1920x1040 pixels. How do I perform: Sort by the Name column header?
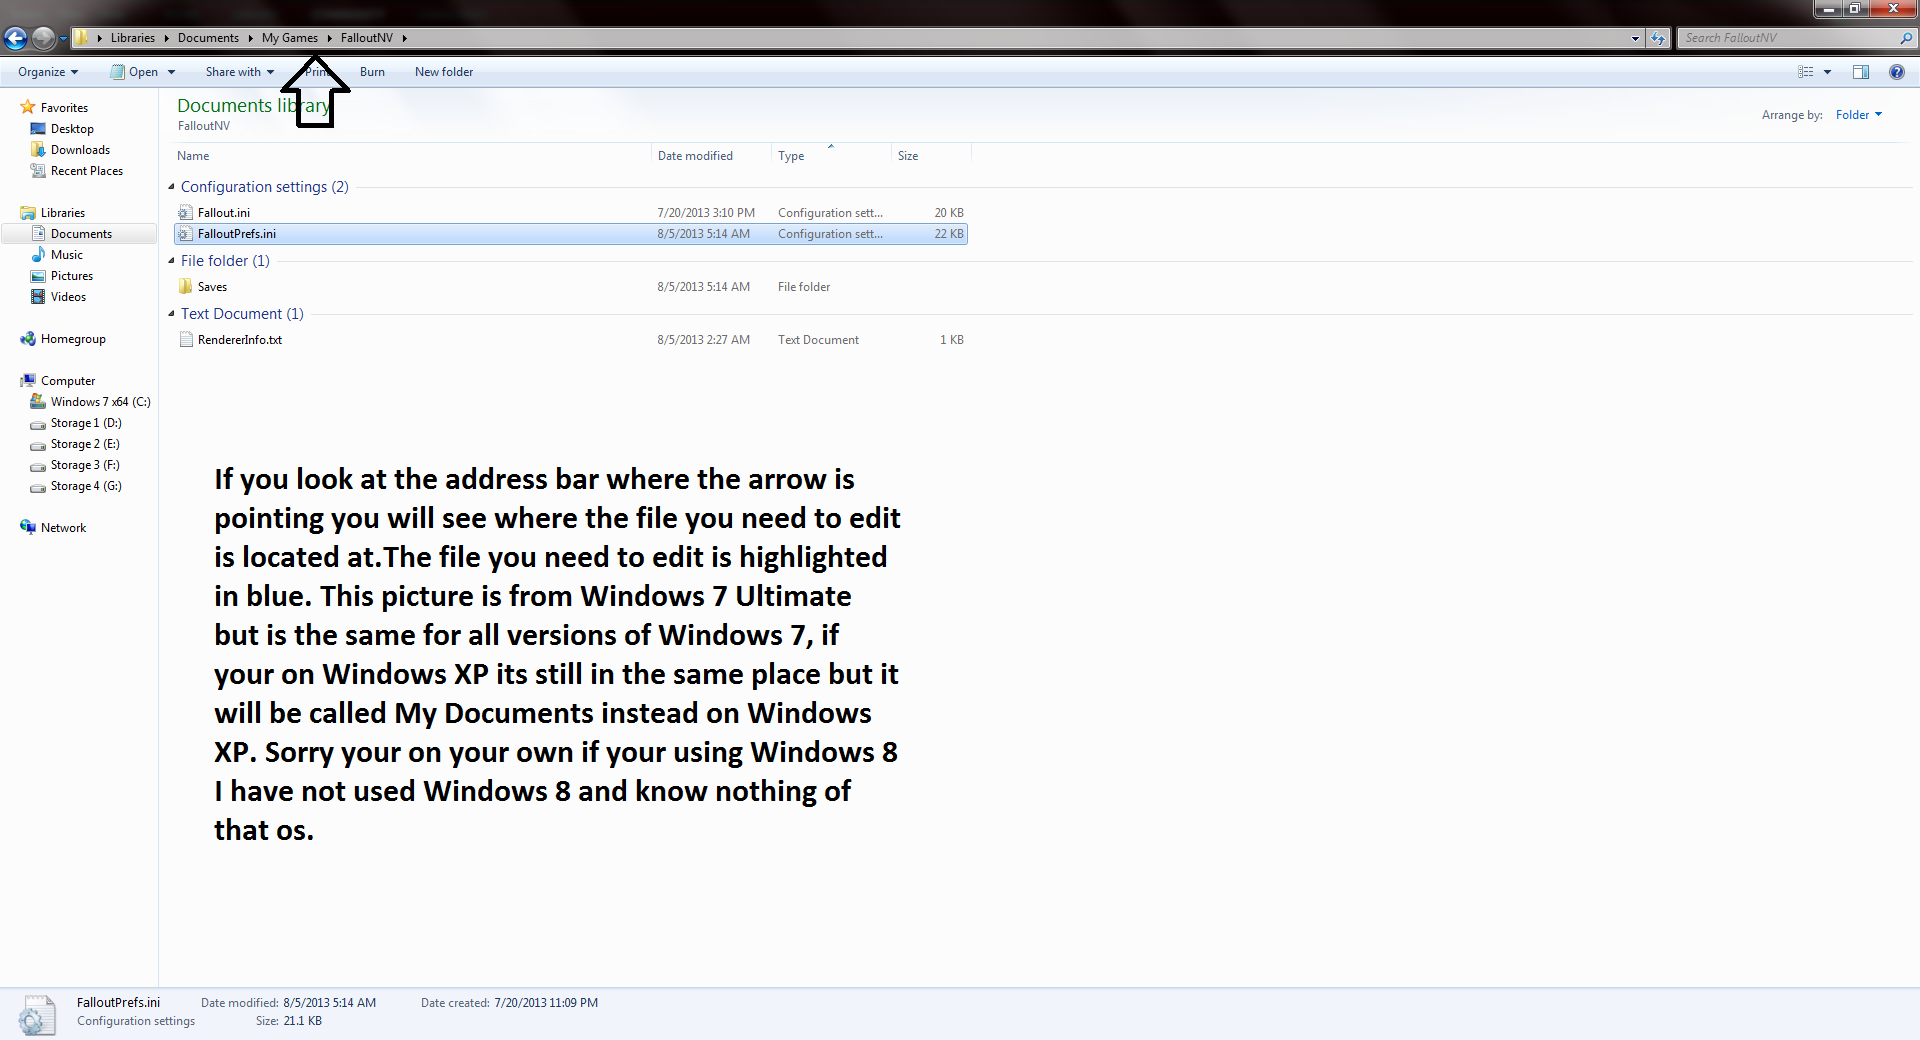click(x=411, y=156)
